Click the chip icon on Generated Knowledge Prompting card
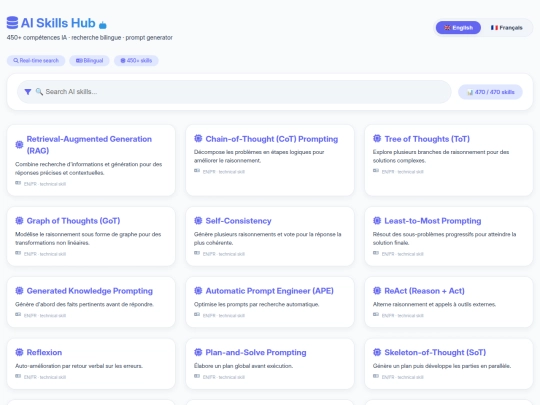This screenshot has height=405, width=540. pyautogui.click(x=19, y=291)
